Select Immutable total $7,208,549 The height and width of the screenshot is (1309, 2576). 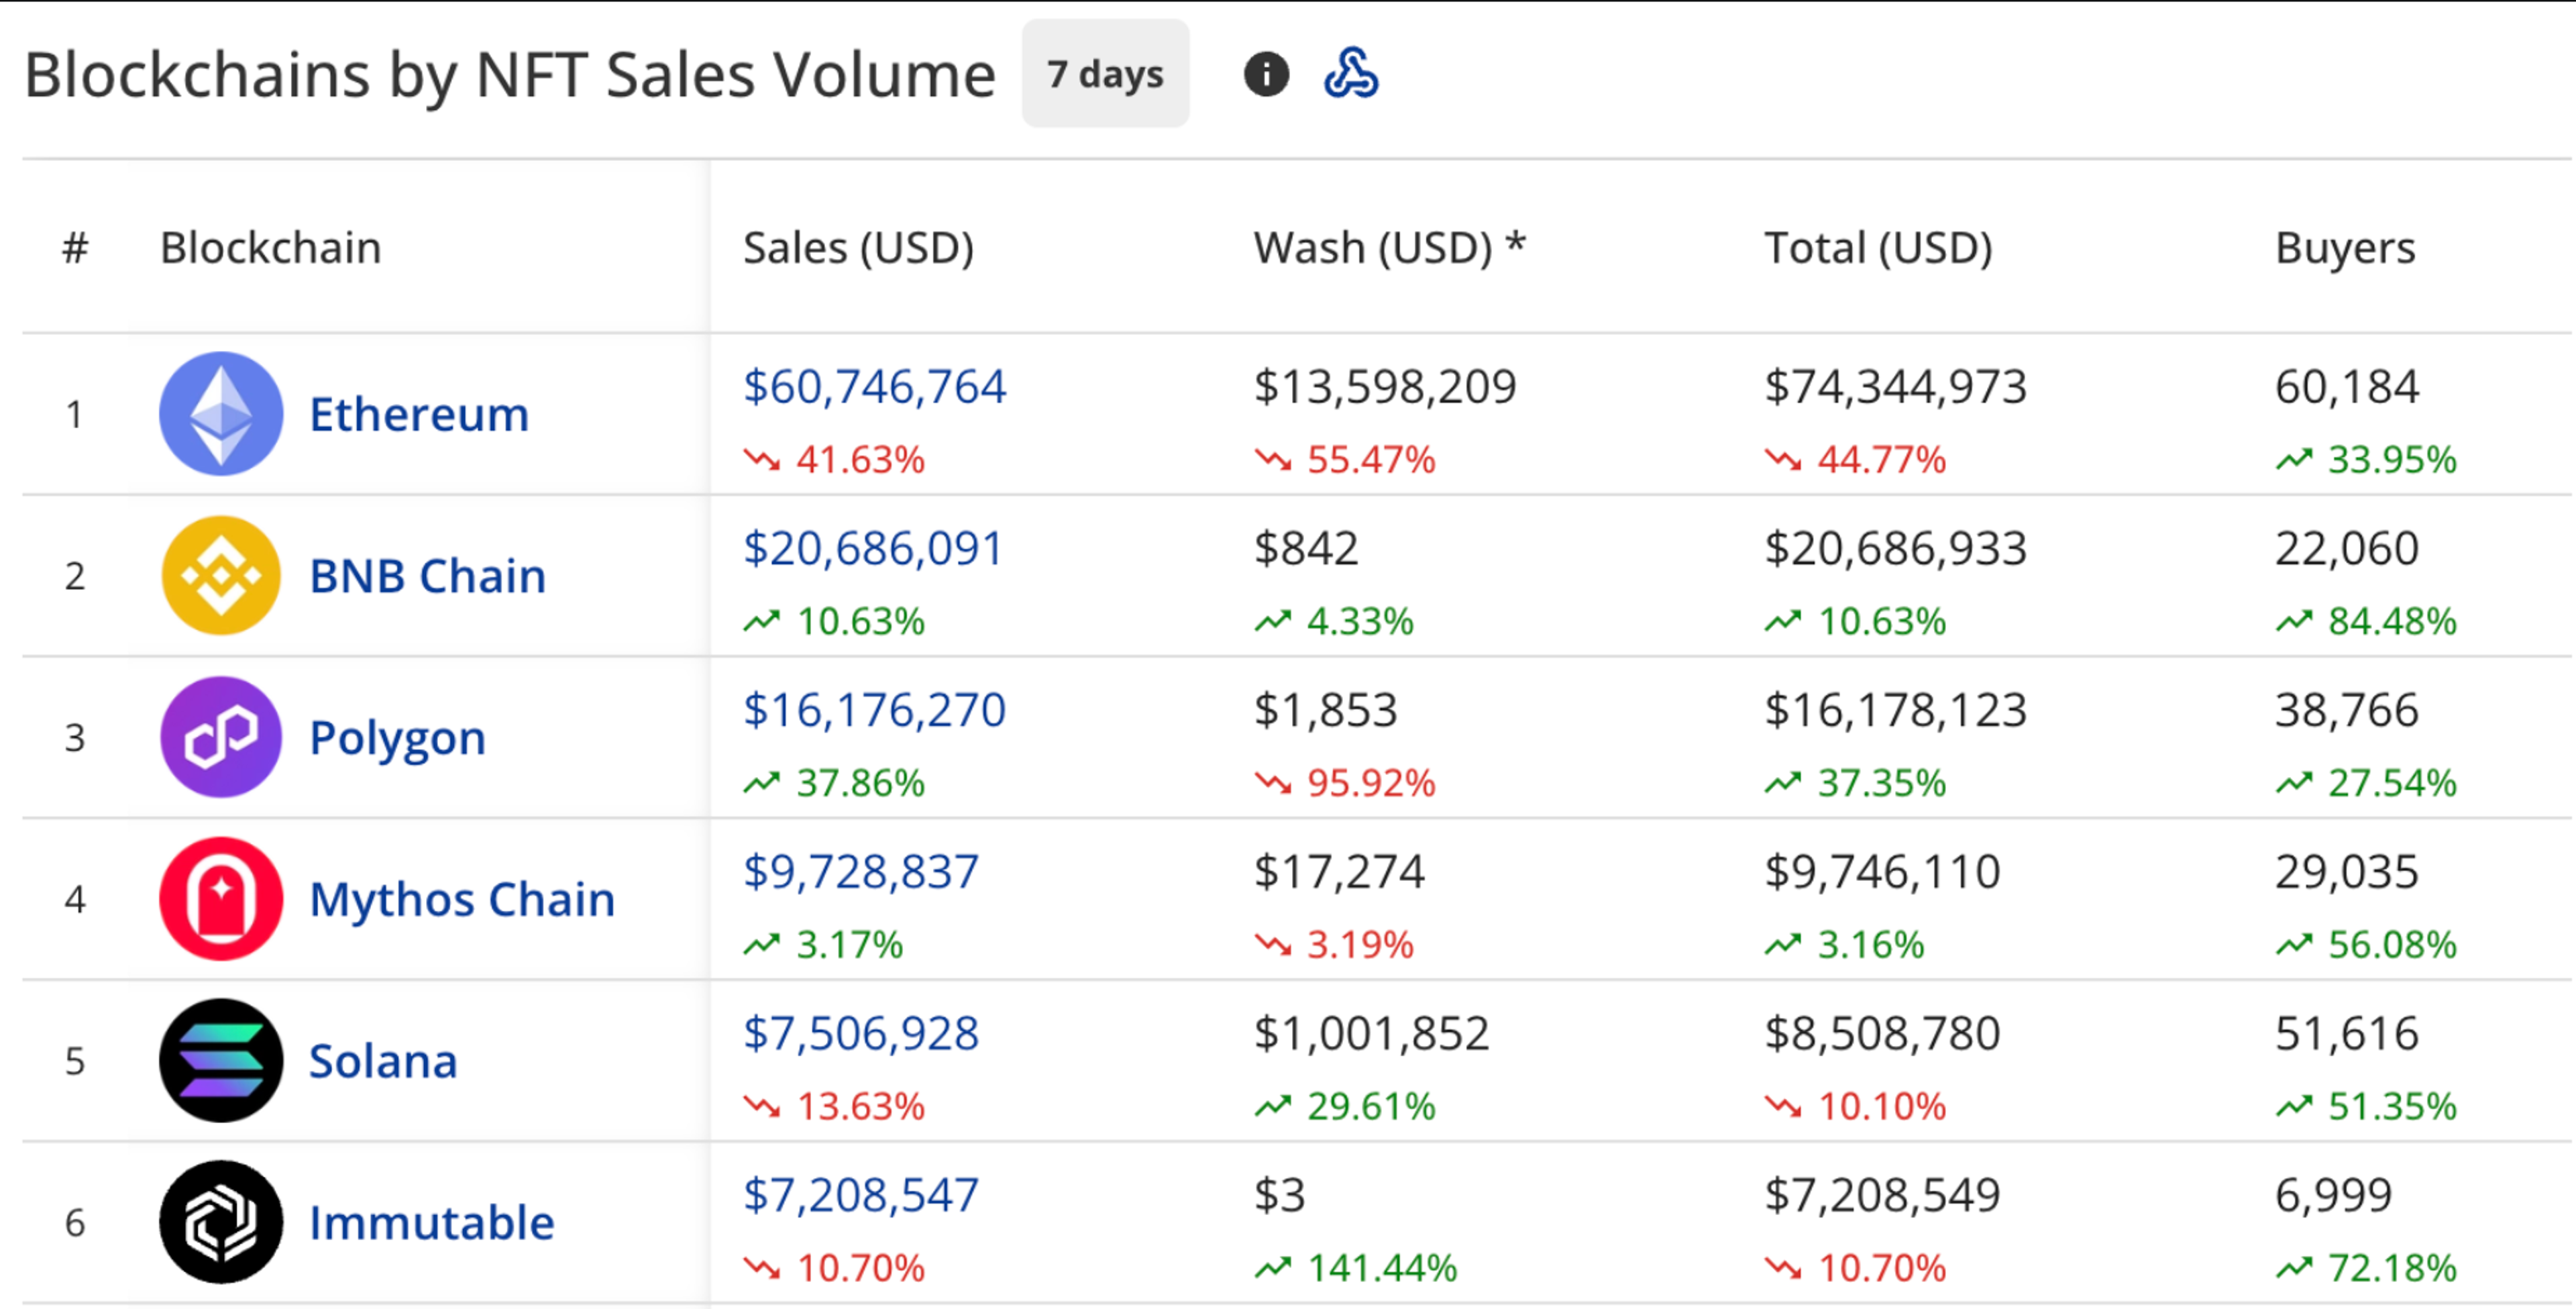pos(1883,1195)
